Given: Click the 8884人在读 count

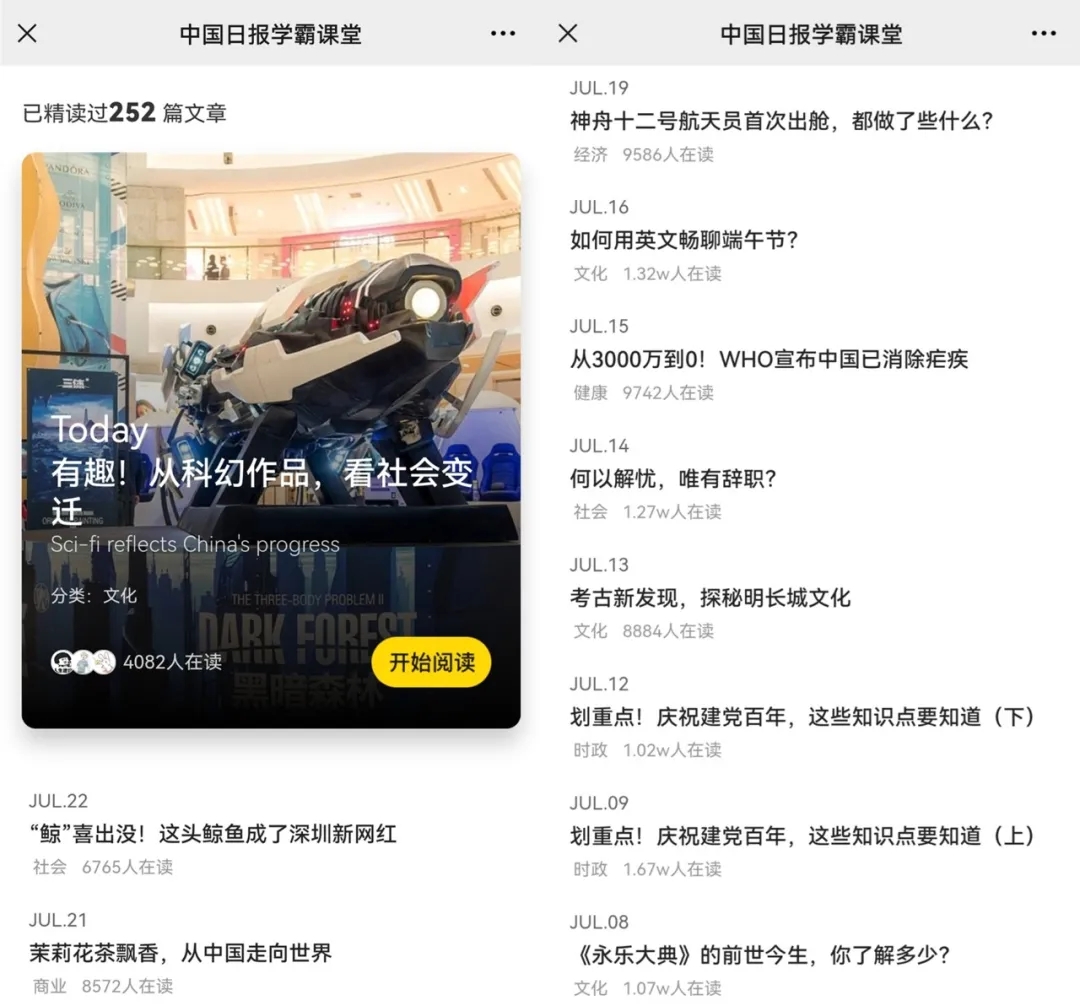Looking at the screenshot, I should point(668,631).
